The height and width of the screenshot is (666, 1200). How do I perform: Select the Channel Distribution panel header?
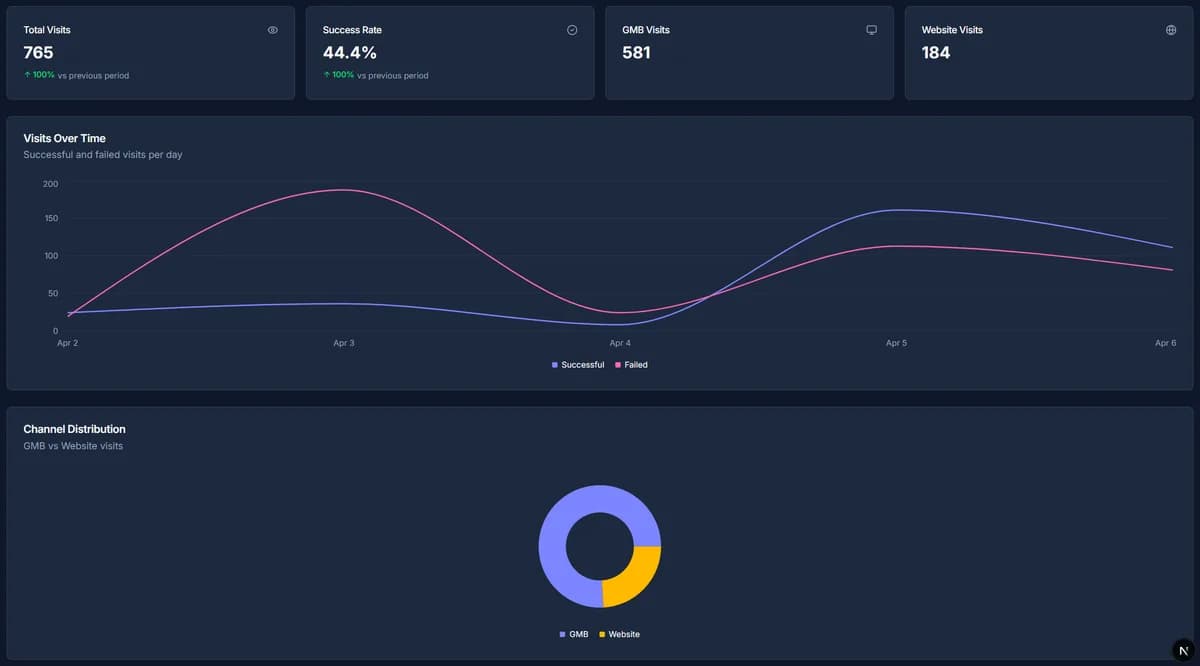pyautogui.click(x=73, y=429)
